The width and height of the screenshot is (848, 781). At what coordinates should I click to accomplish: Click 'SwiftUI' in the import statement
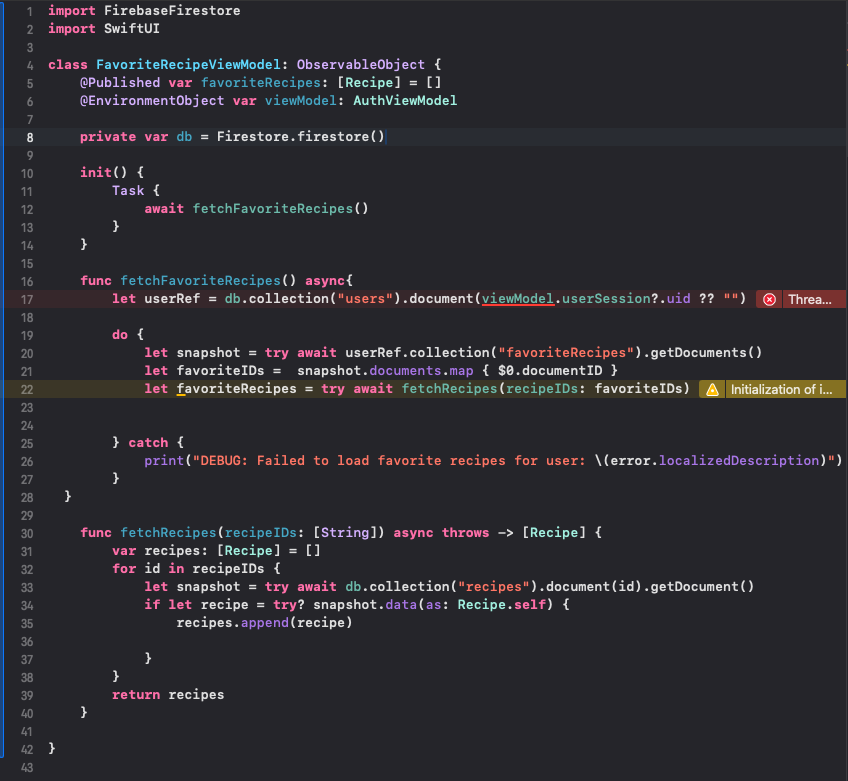pyautogui.click(x=131, y=28)
